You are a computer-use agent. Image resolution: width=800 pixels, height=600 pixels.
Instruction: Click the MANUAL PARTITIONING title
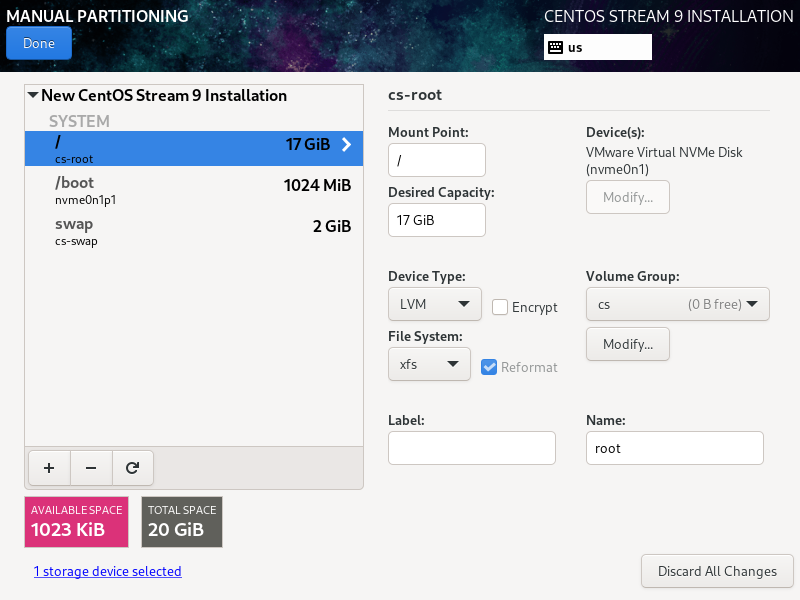click(97, 16)
